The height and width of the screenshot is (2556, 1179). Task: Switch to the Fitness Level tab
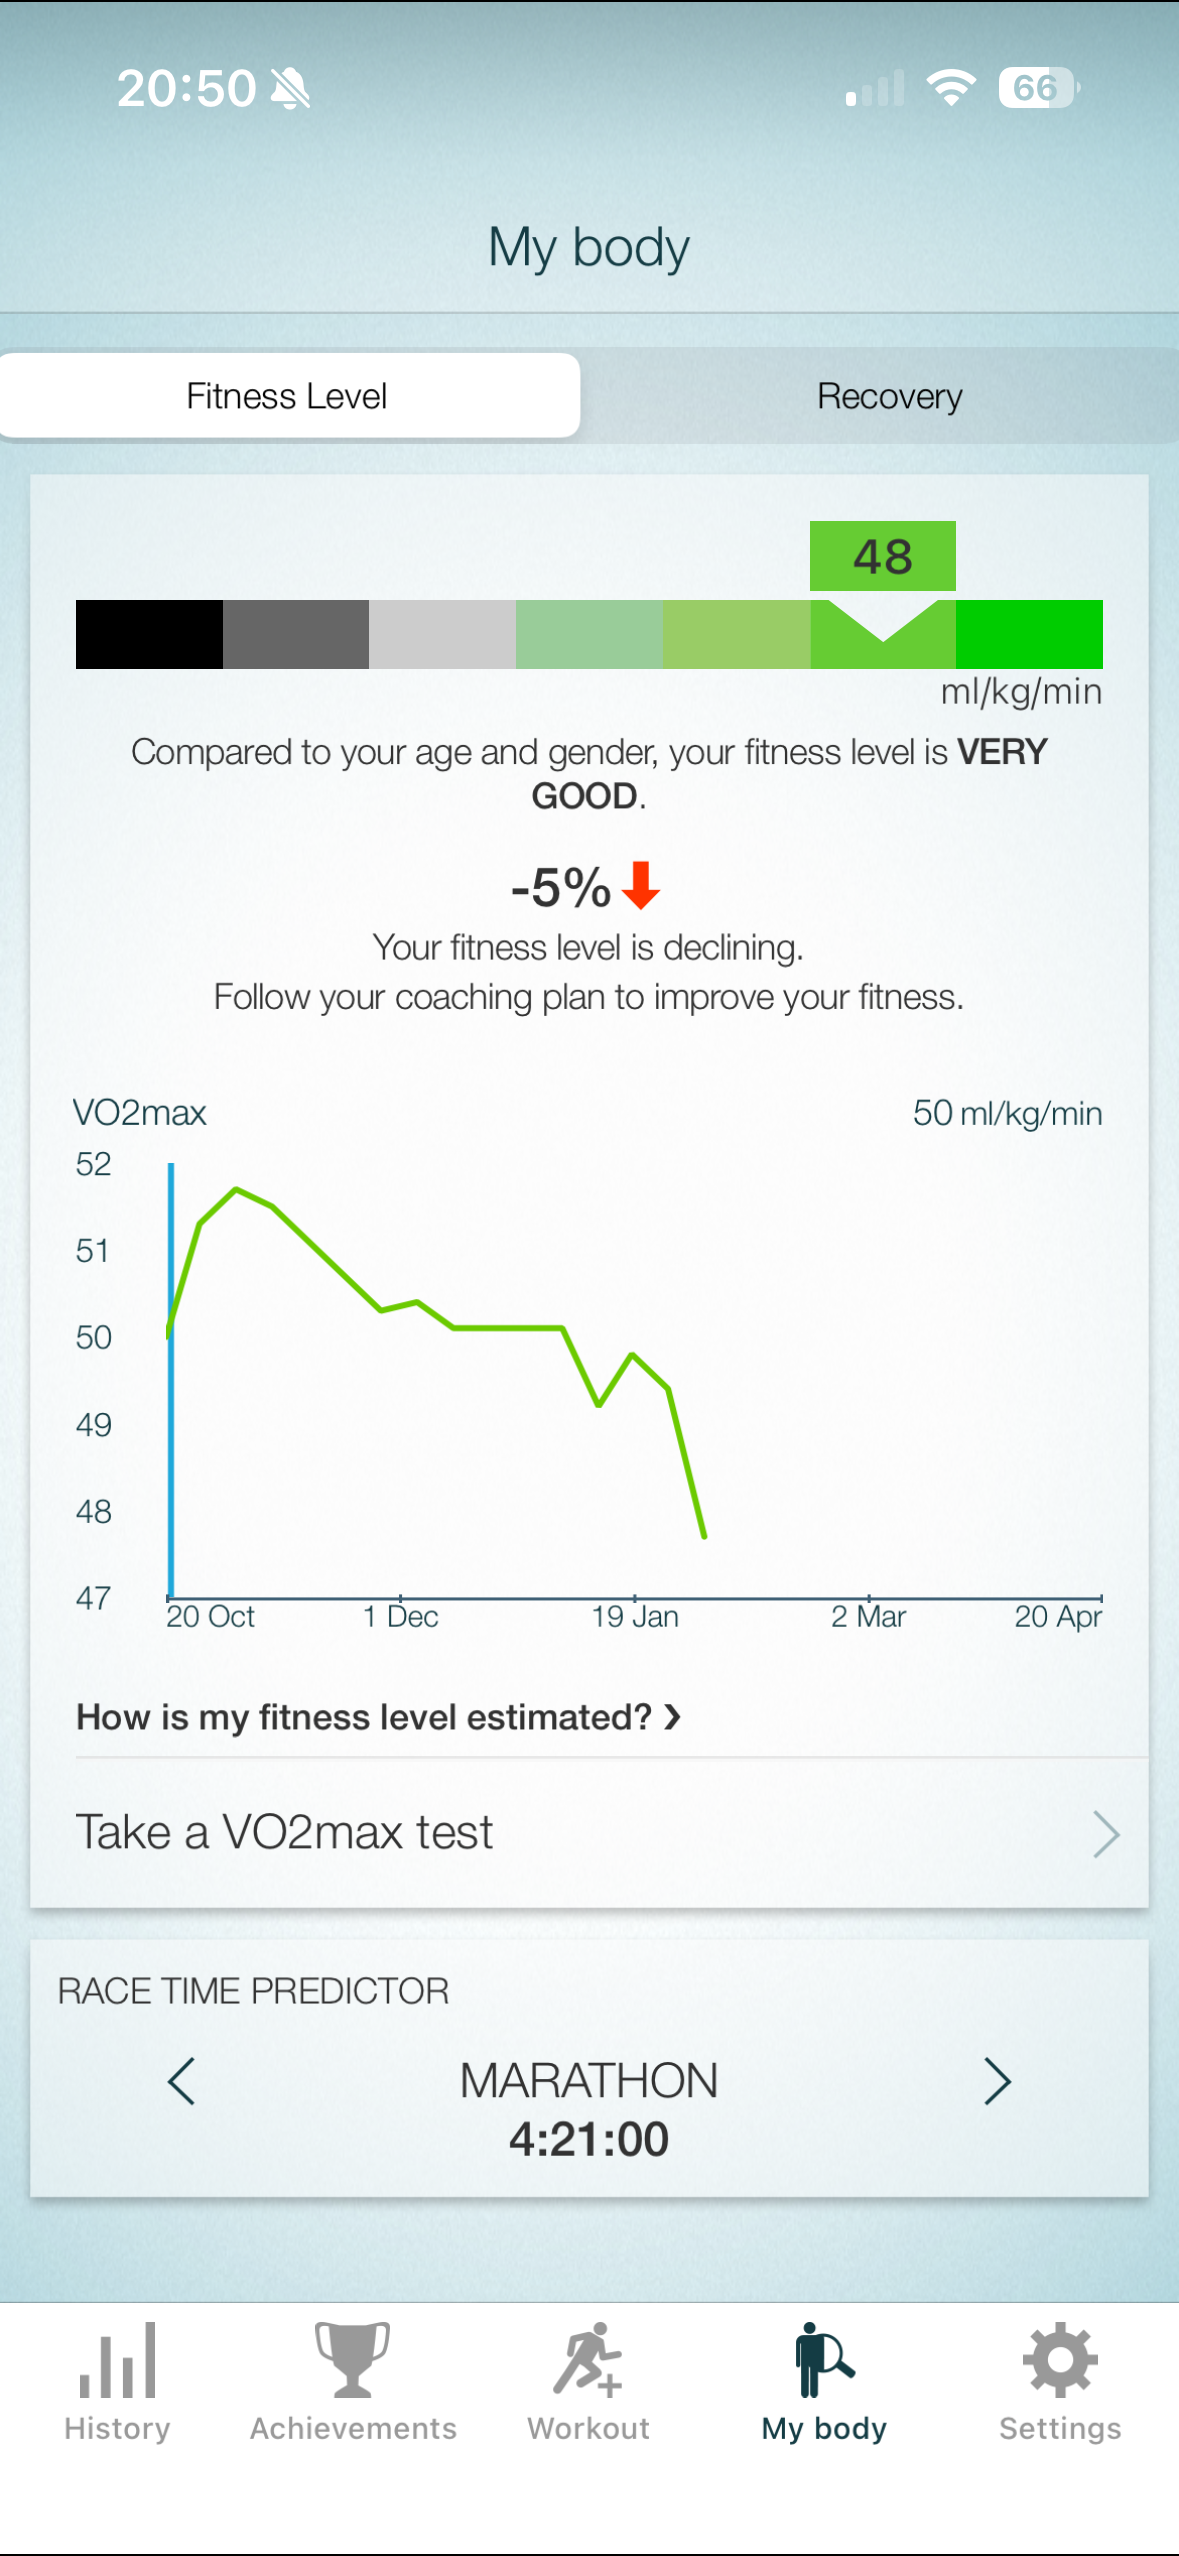point(288,396)
